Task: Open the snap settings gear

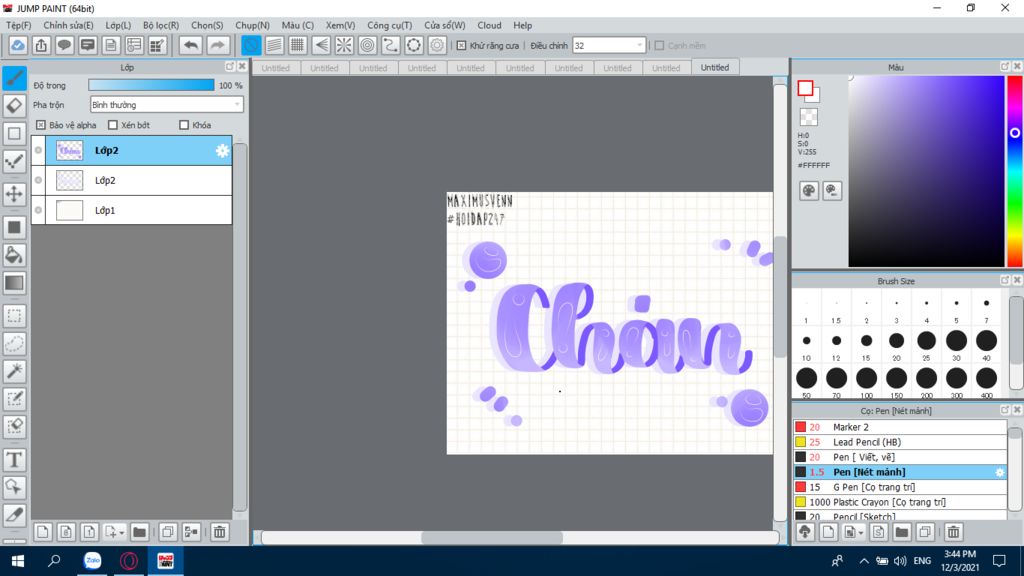Action: click(437, 45)
